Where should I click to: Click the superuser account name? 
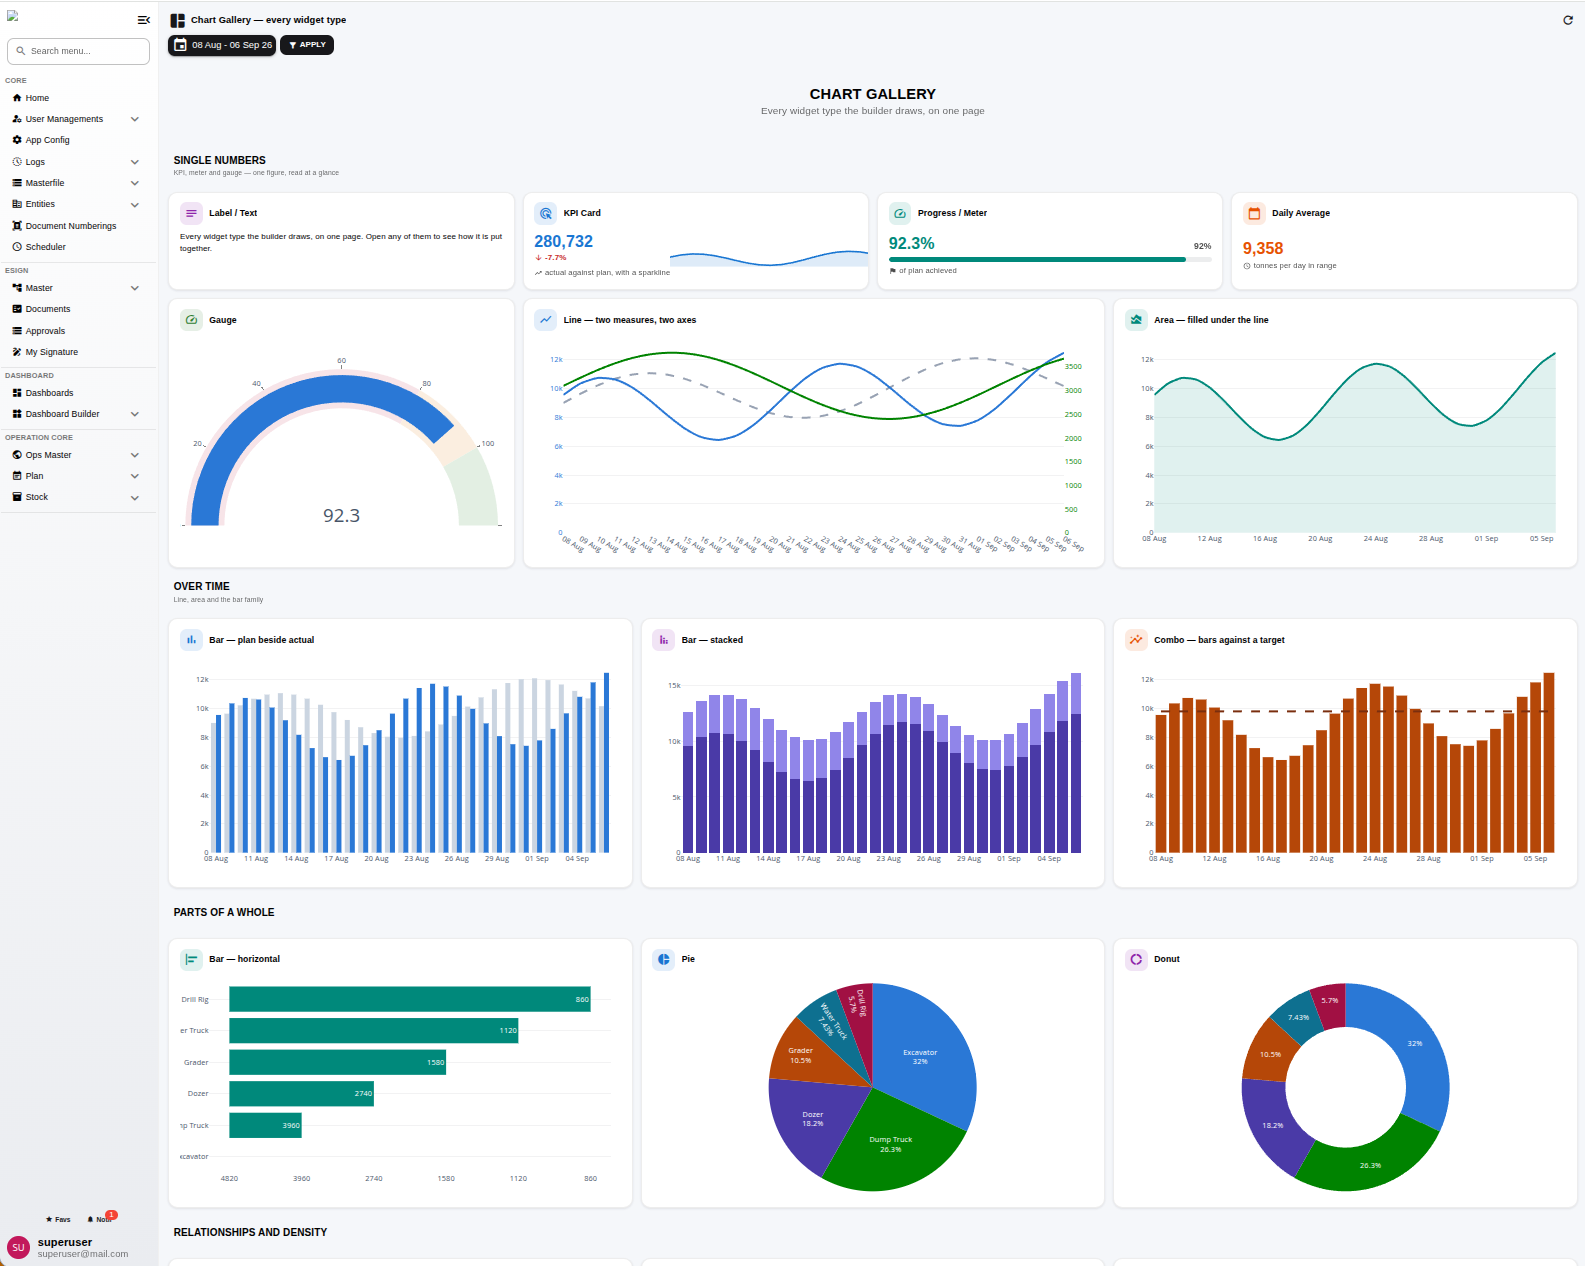click(65, 1242)
